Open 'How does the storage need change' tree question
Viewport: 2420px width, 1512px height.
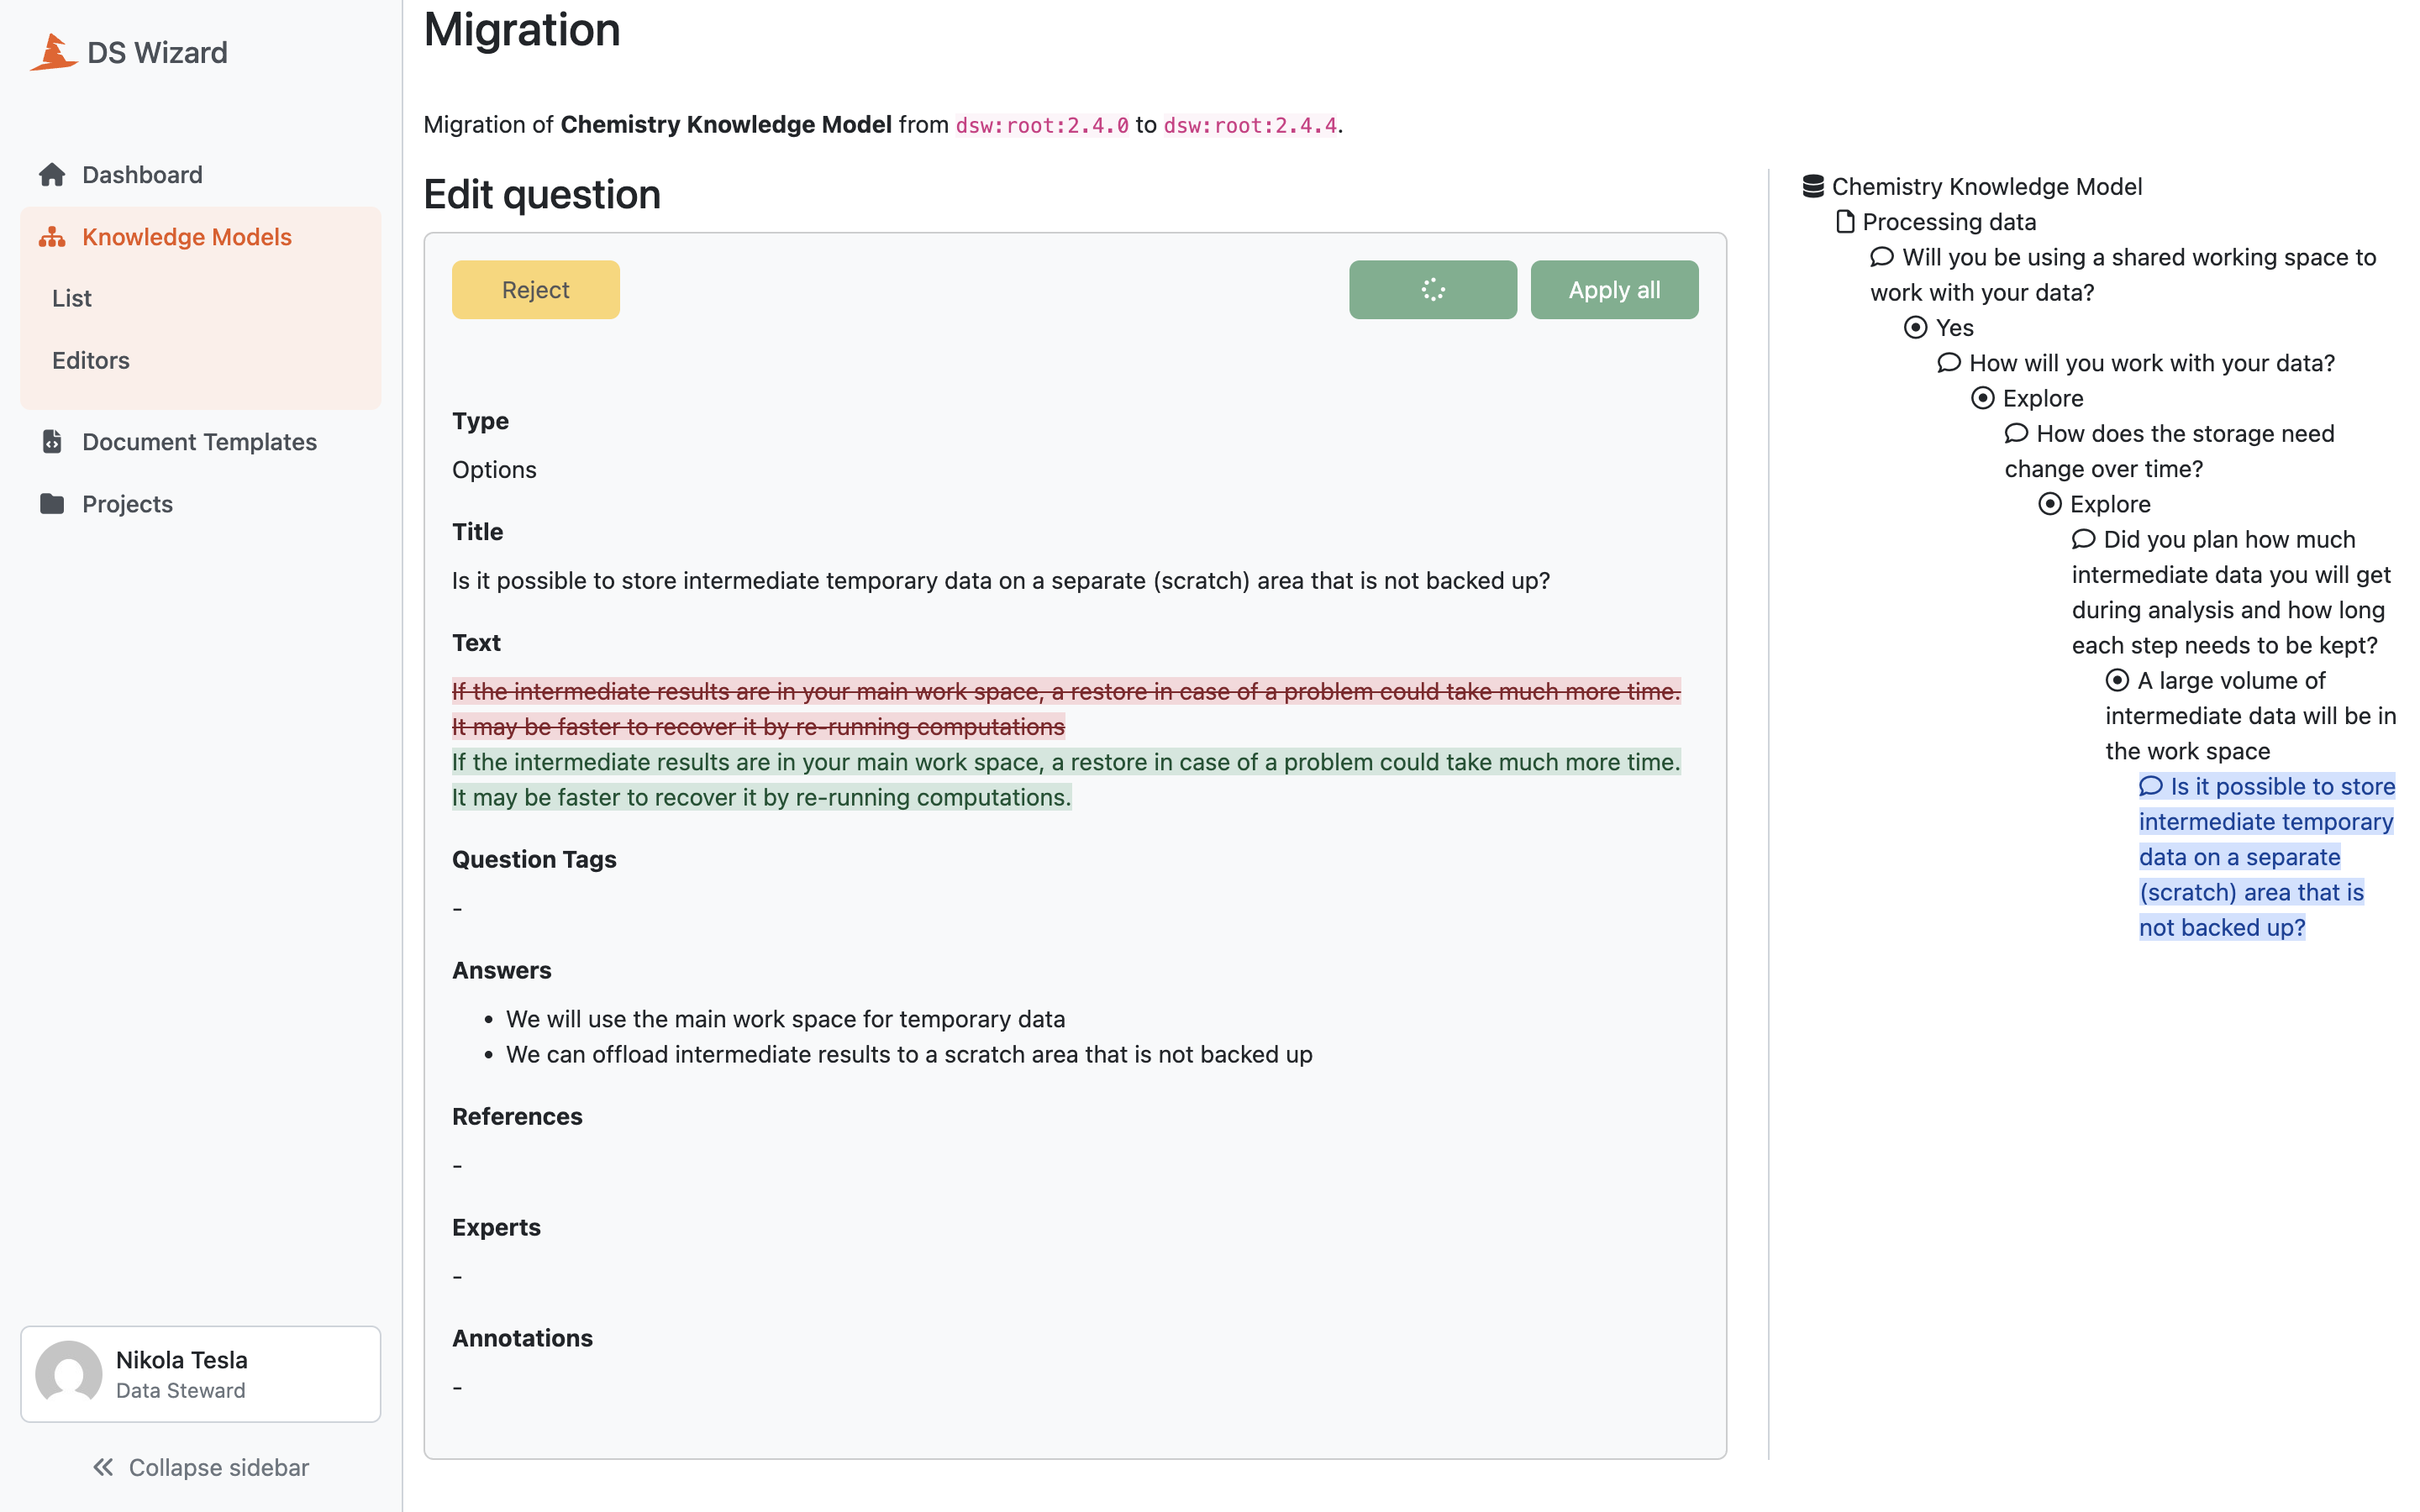[2169, 451]
